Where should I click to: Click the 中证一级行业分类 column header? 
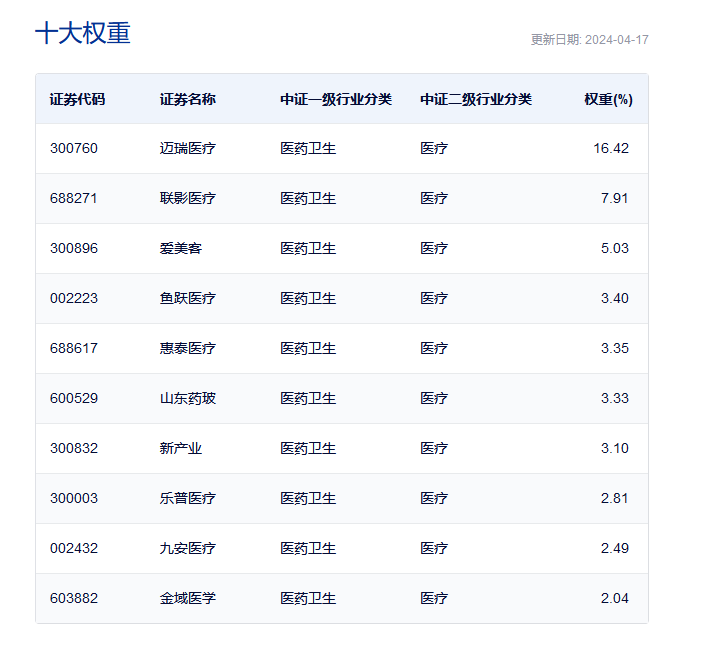[x=336, y=99]
